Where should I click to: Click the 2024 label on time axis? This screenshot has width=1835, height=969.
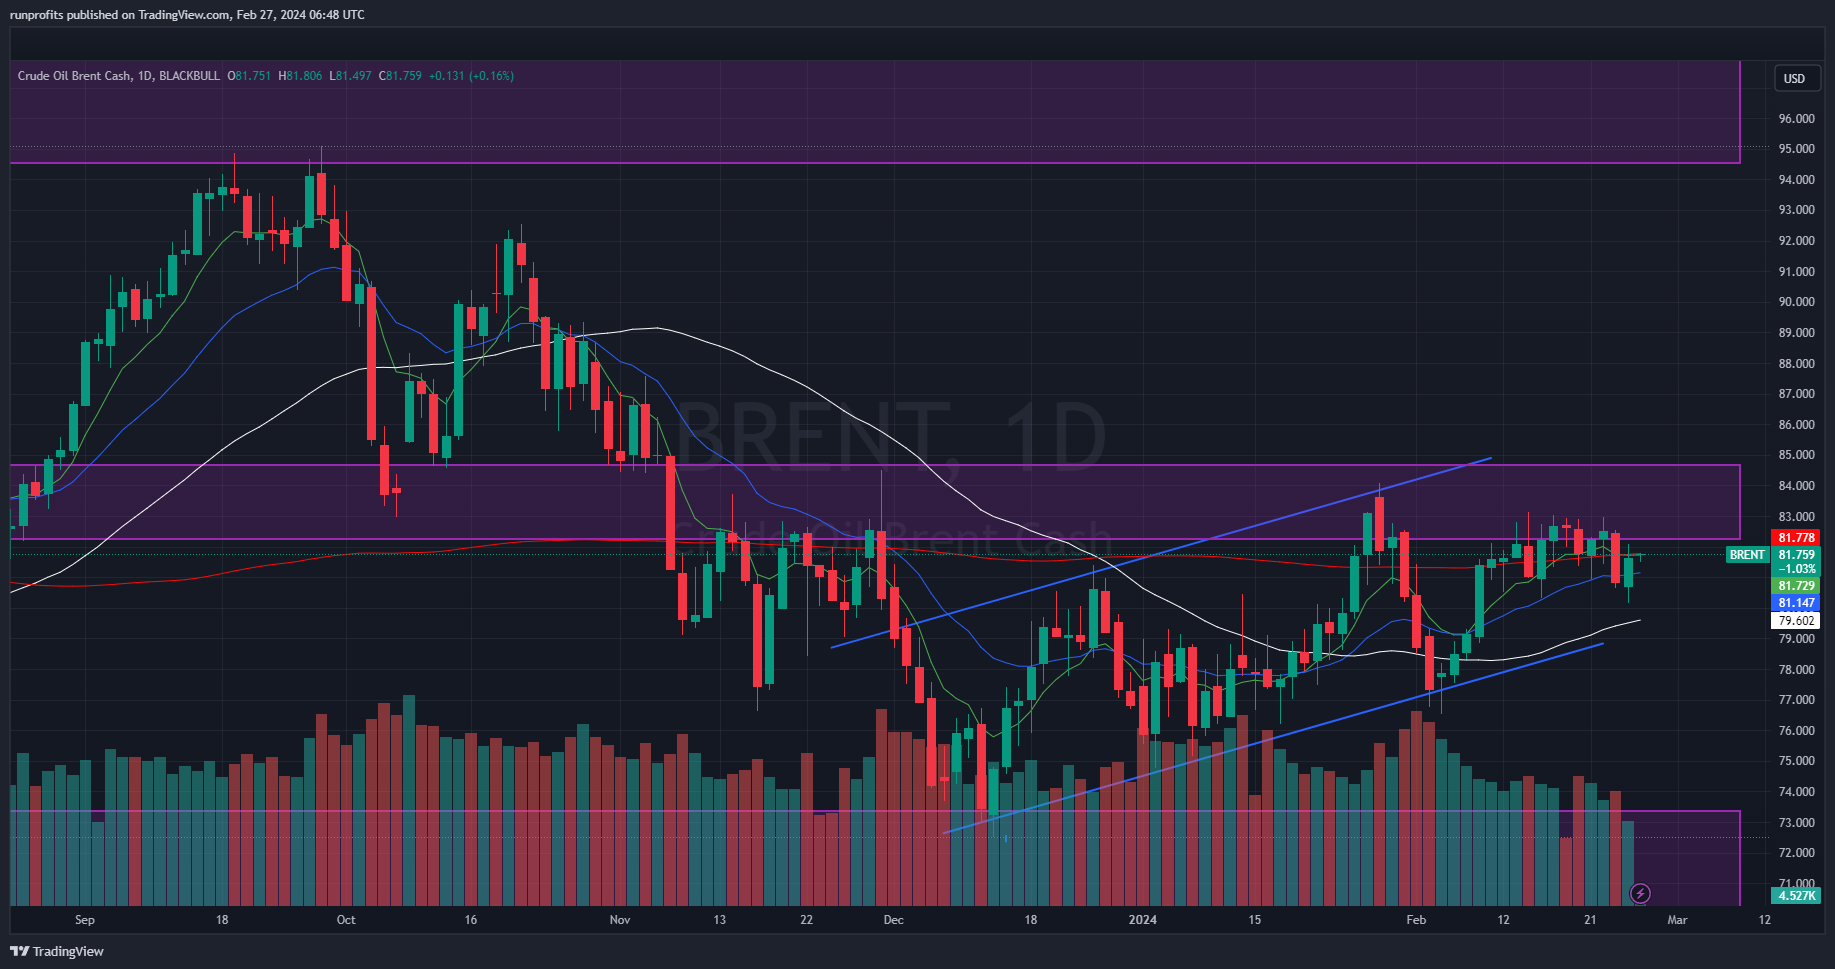click(x=1142, y=920)
